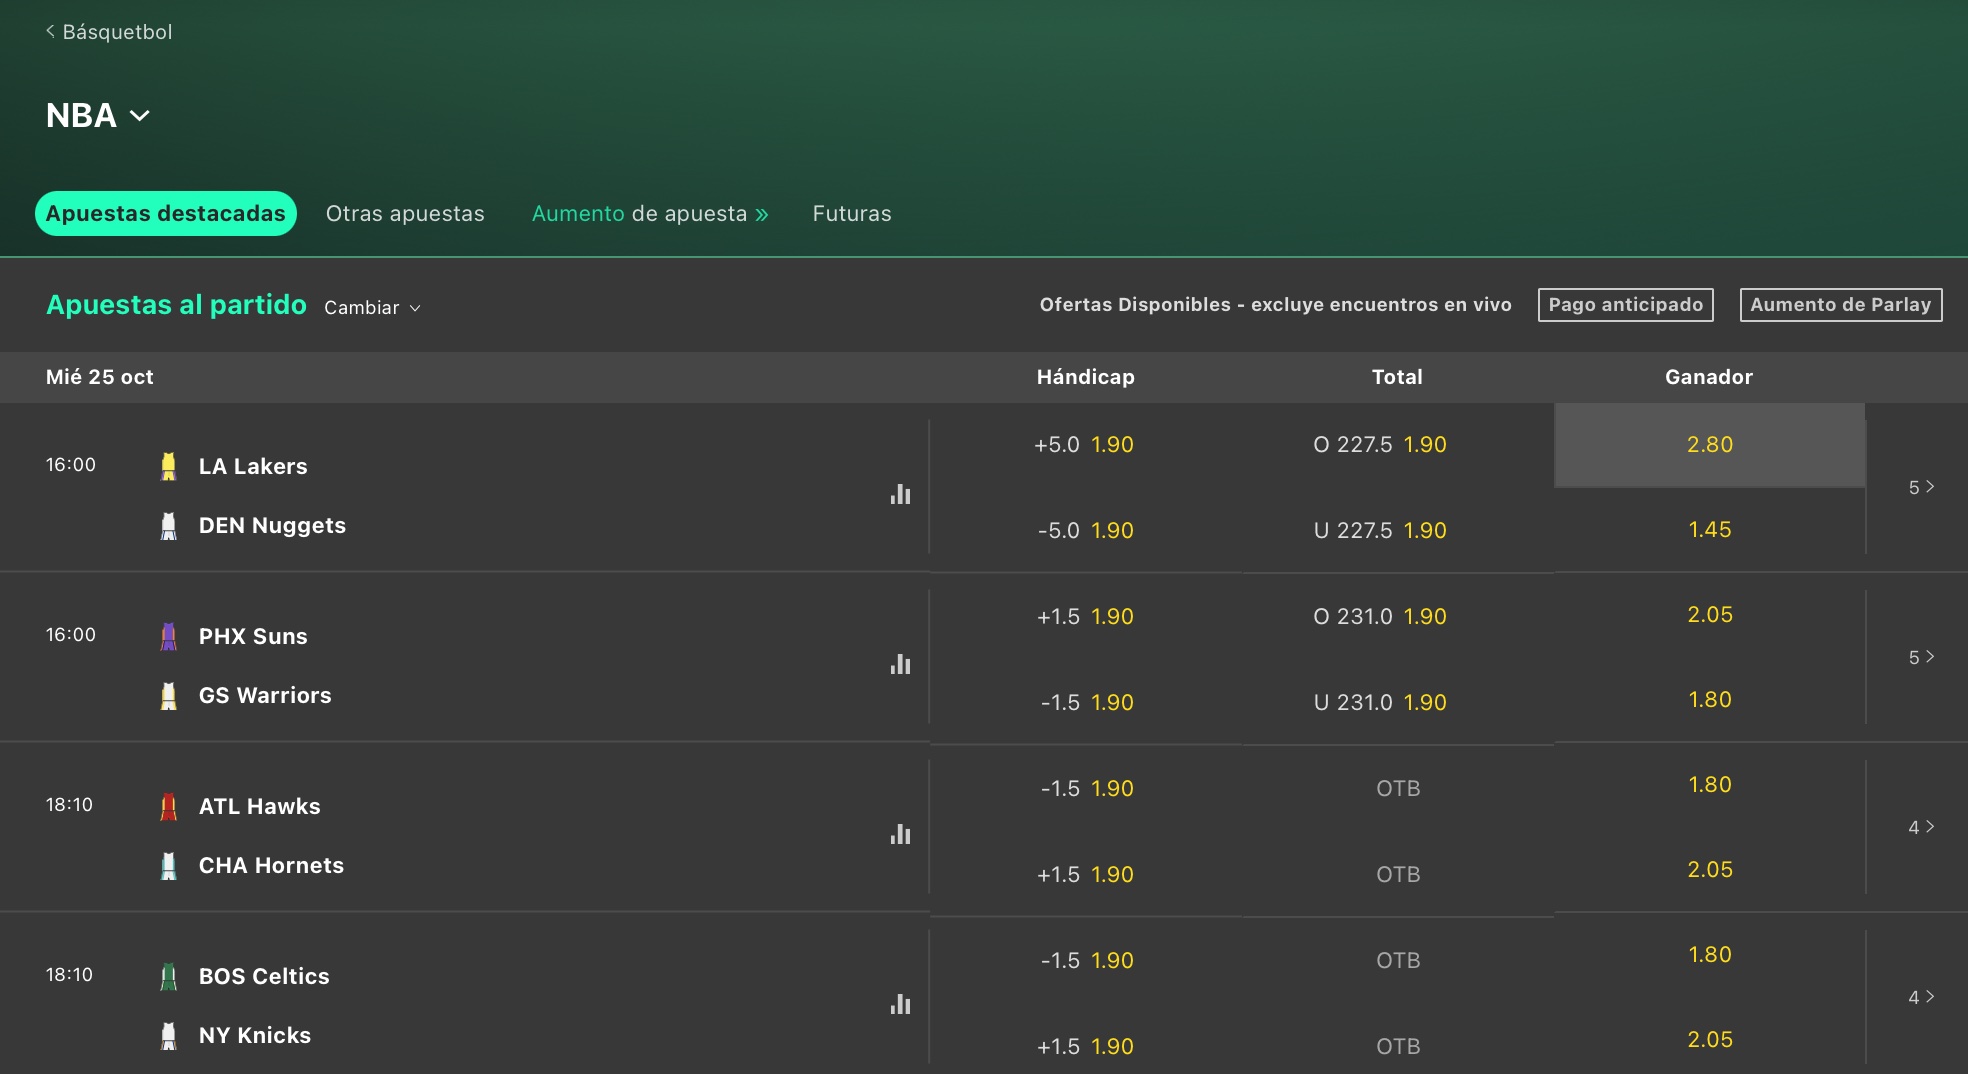Open the Cambiar market dropdown
The width and height of the screenshot is (1968, 1074).
coord(372,308)
